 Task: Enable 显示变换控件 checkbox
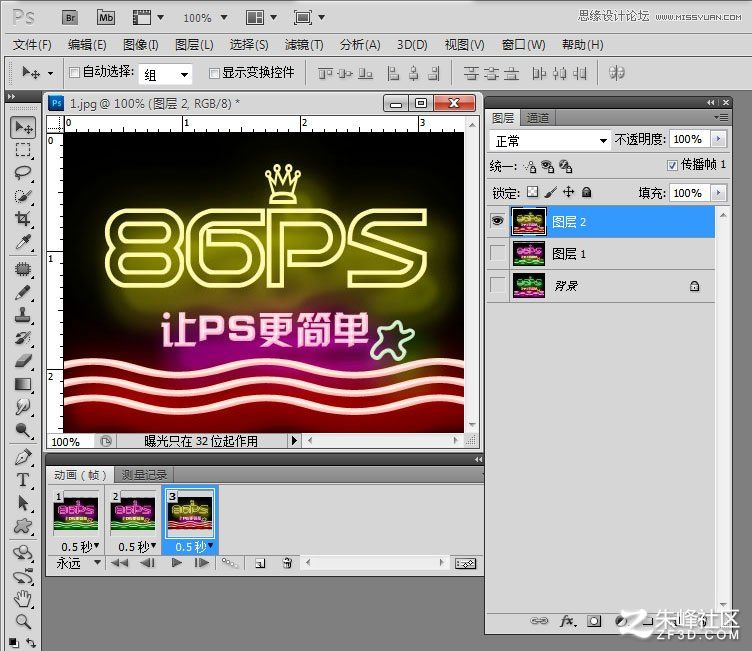click(x=214, y=73)
